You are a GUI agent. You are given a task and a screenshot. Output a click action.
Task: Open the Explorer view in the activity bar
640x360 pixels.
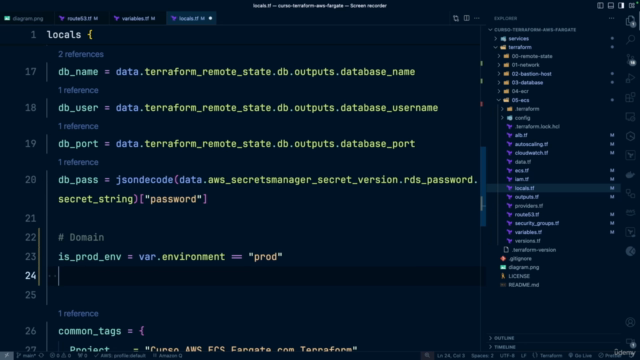click(630, 21)
